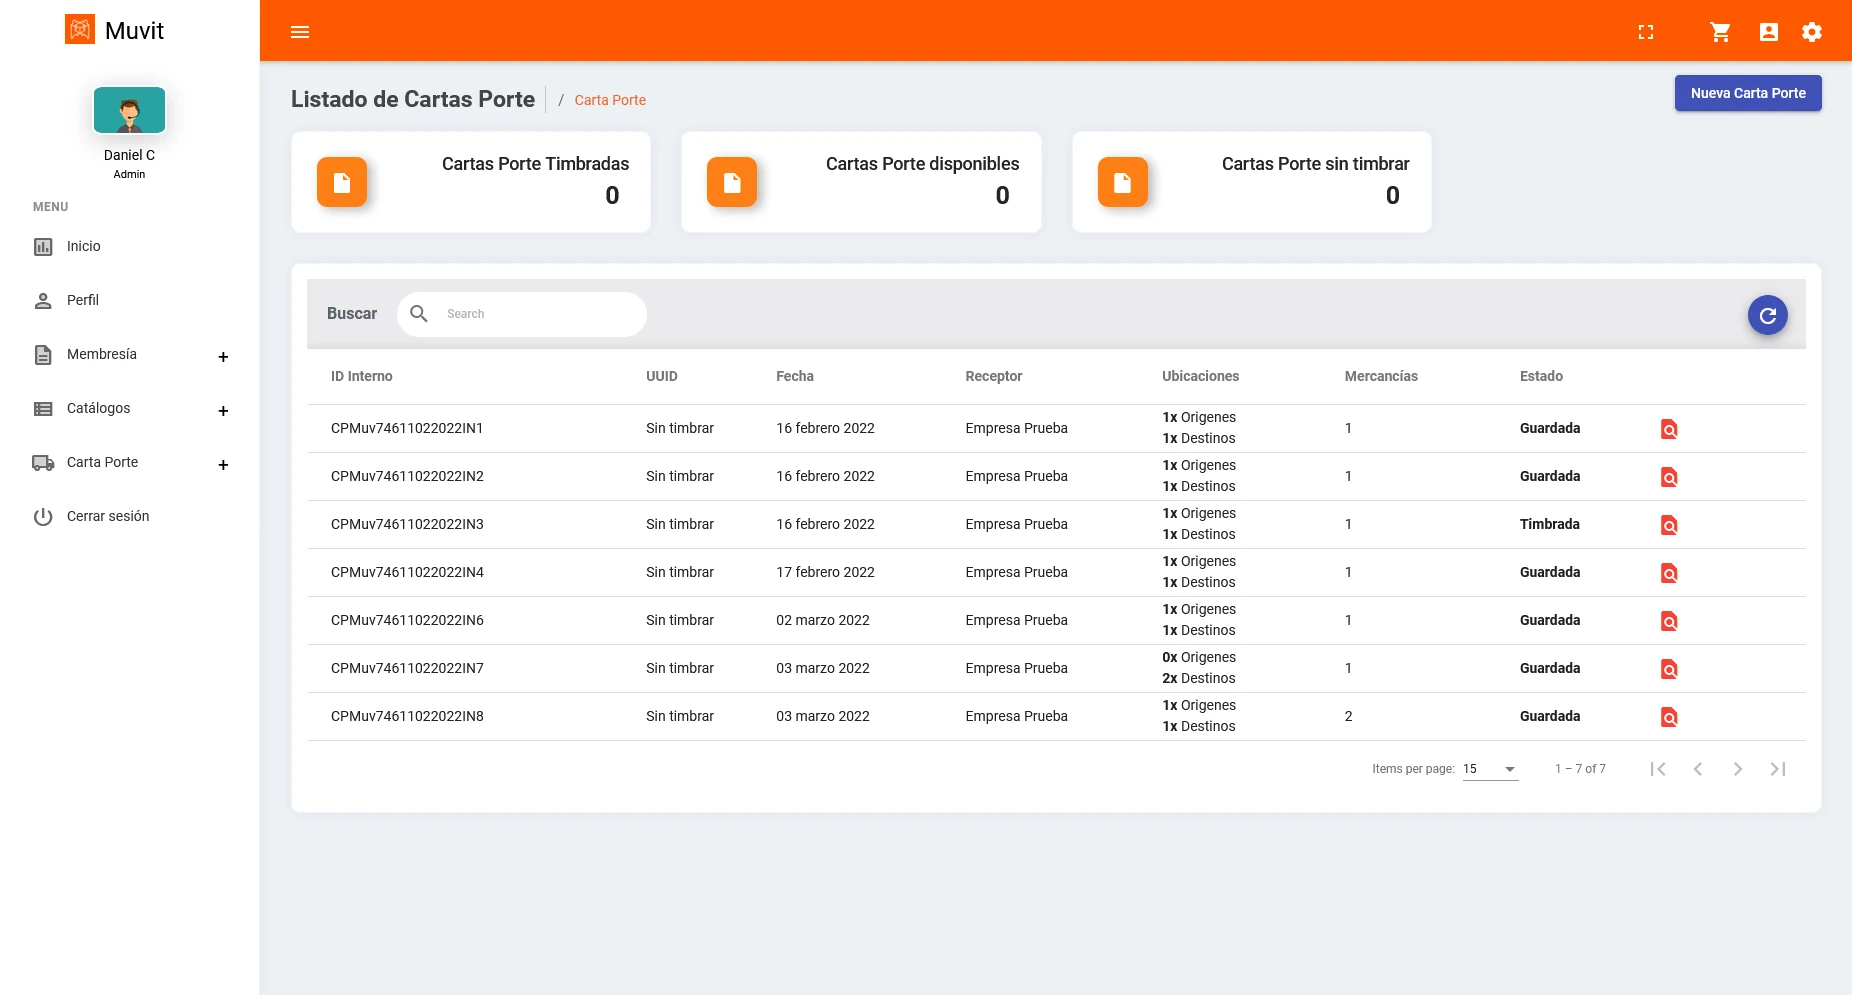Screen dimensions: 1852x995
Task: Click the Cartas Porte Timbradas card title
Action: coord(535,164)
